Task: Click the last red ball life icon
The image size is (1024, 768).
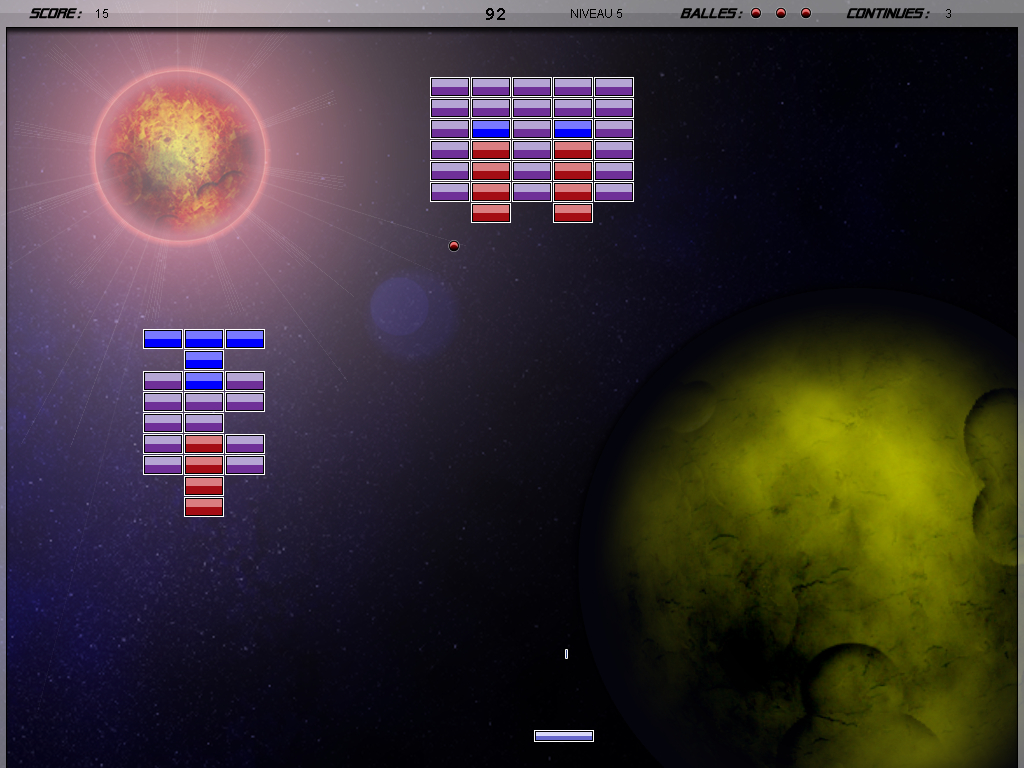Action: point(806,13)
